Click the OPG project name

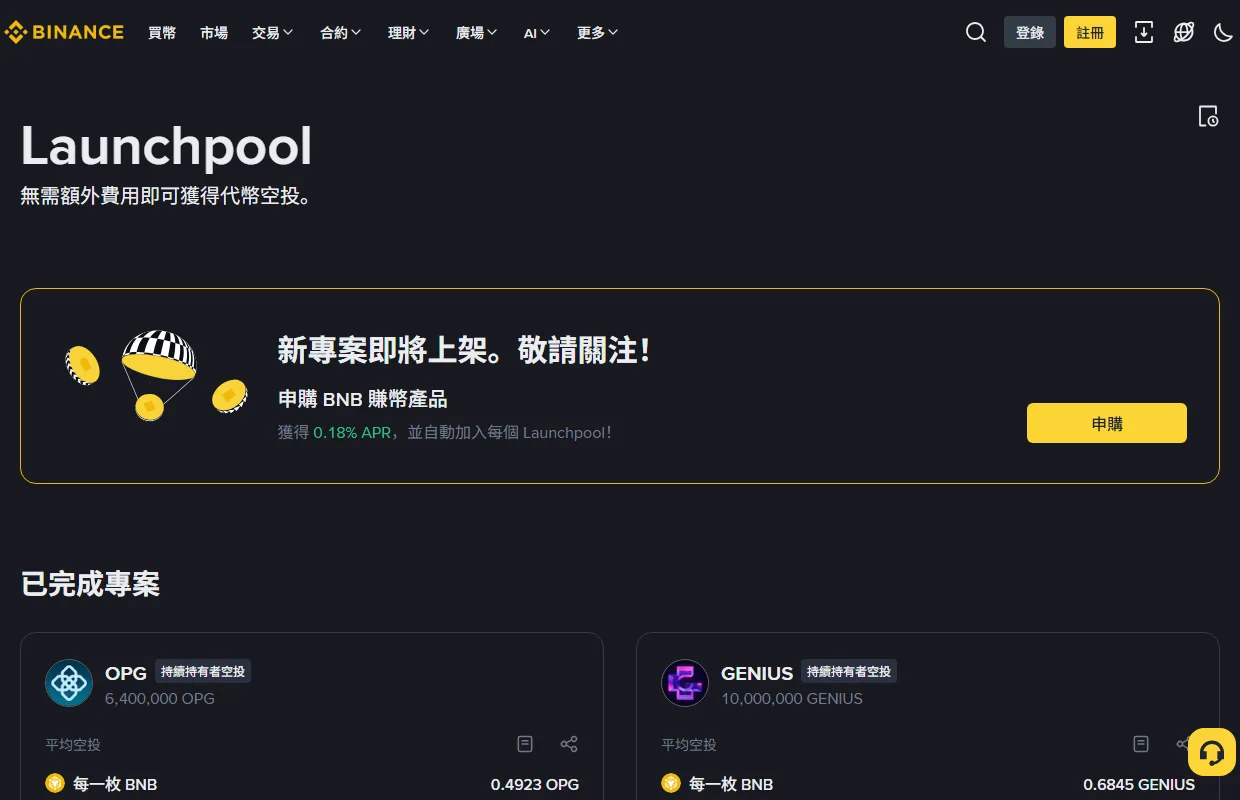(126, 673)
